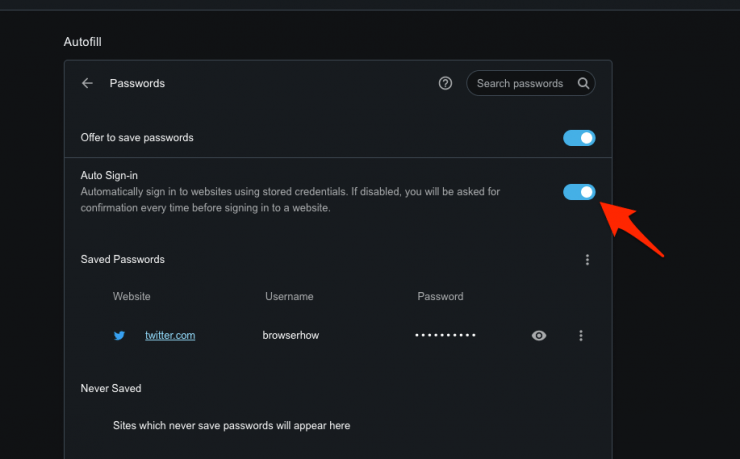Click the Never Saved heading
740x459 pixels.
(111, 388)
